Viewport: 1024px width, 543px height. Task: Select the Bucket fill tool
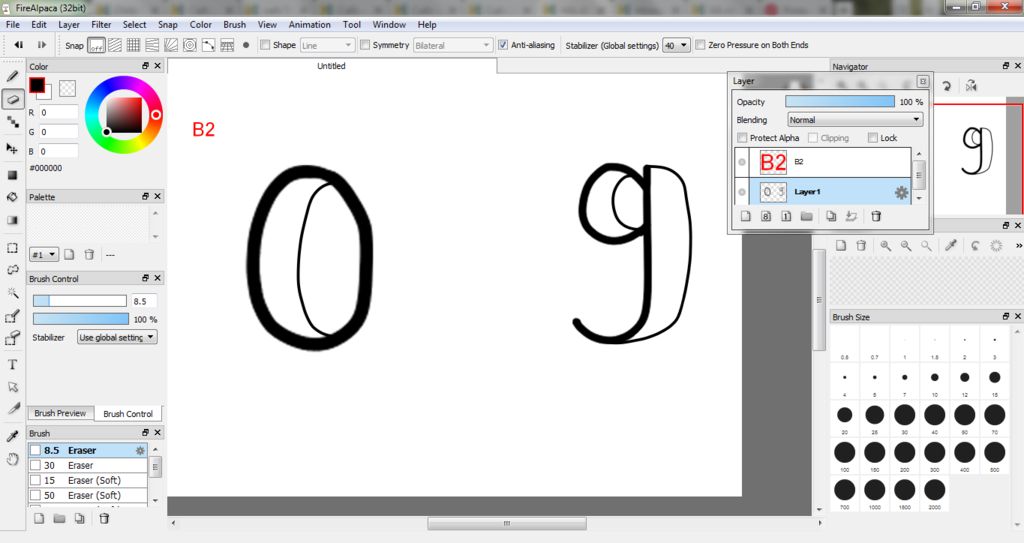click(x=12, y=197)
